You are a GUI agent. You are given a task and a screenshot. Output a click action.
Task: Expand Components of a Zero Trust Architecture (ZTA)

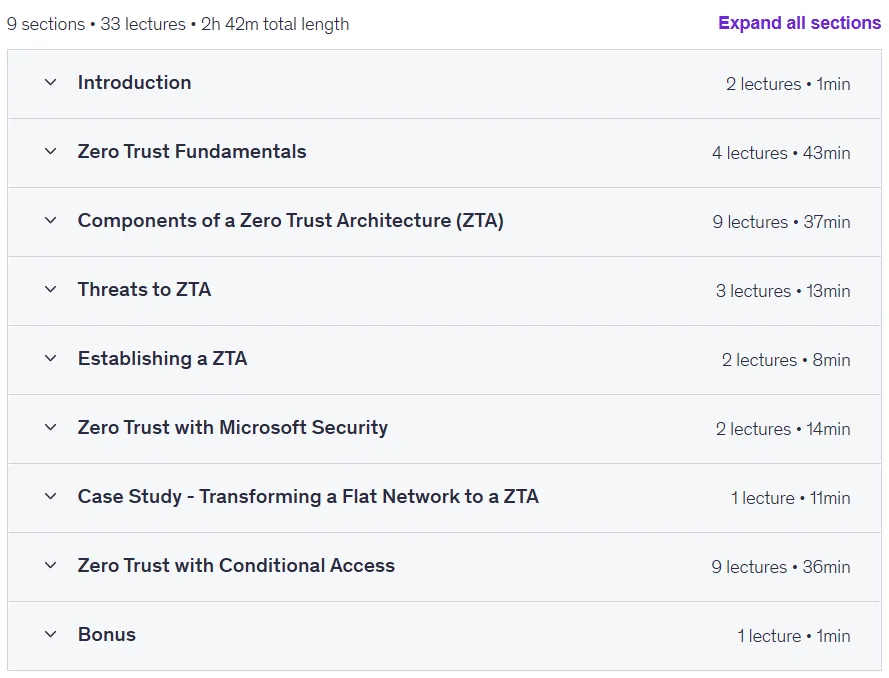coord(290,221)
